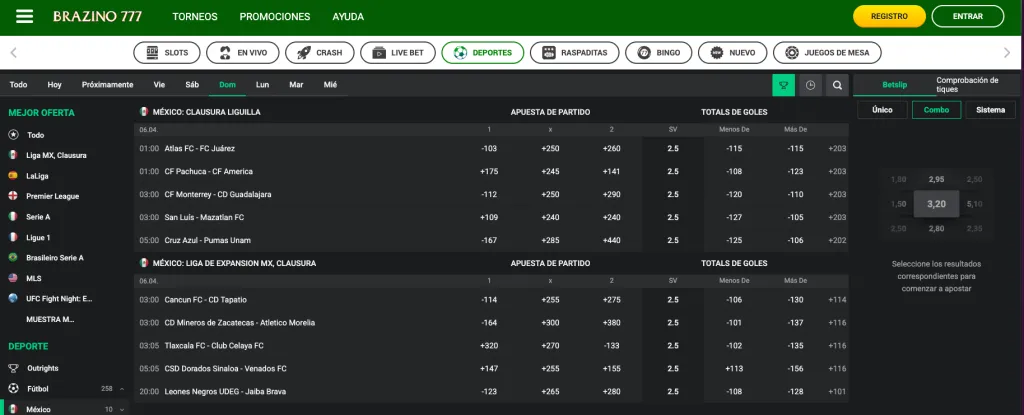Select Combo bet type
Viewport: 1024px width, 415px height.
(x=936, y=110)
